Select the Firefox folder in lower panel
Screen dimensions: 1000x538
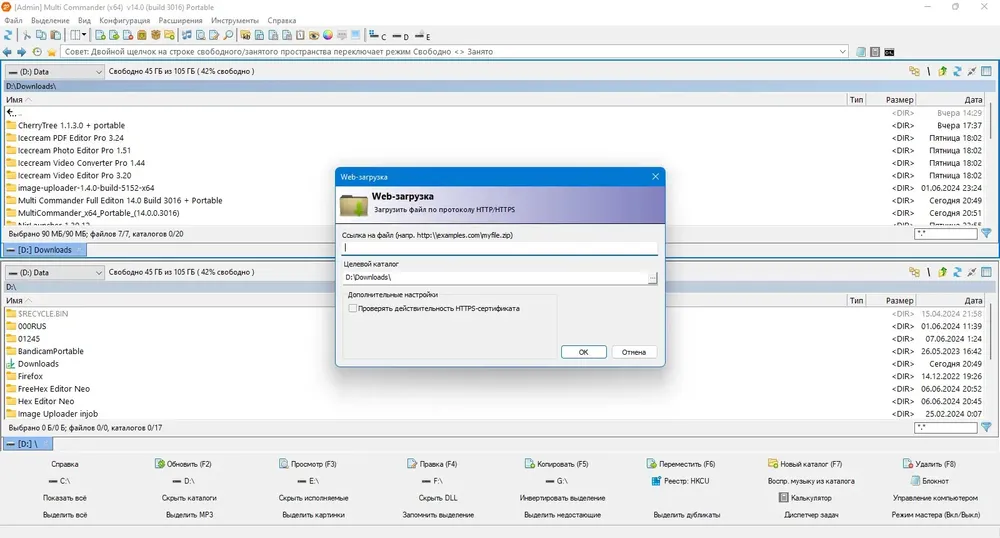pyautogui.click(x=30, y=376)
